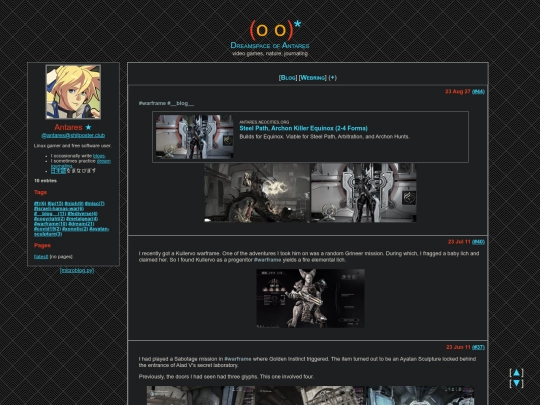Image resolution: width=540 pixels, height=405 pixels.
Task: Jump to bottom with down arrow button
Action: click(x=516, y=383)
